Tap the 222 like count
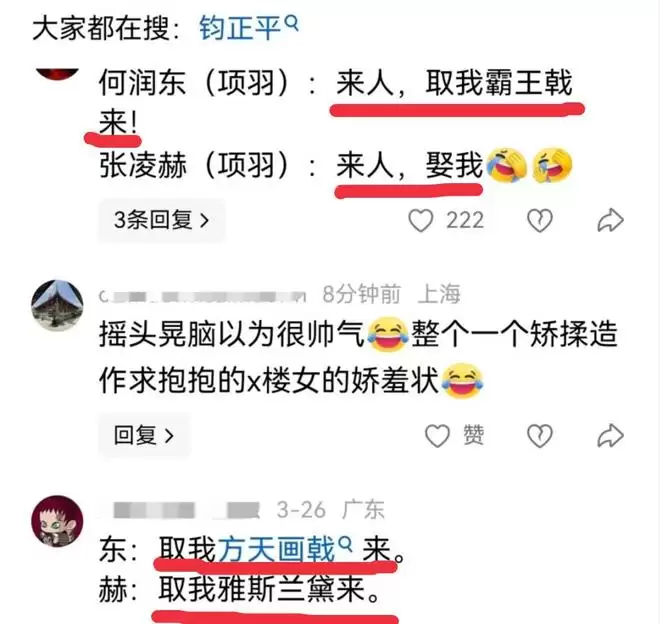The width and height of the screenshot is (660, 624). click(465, 220)
